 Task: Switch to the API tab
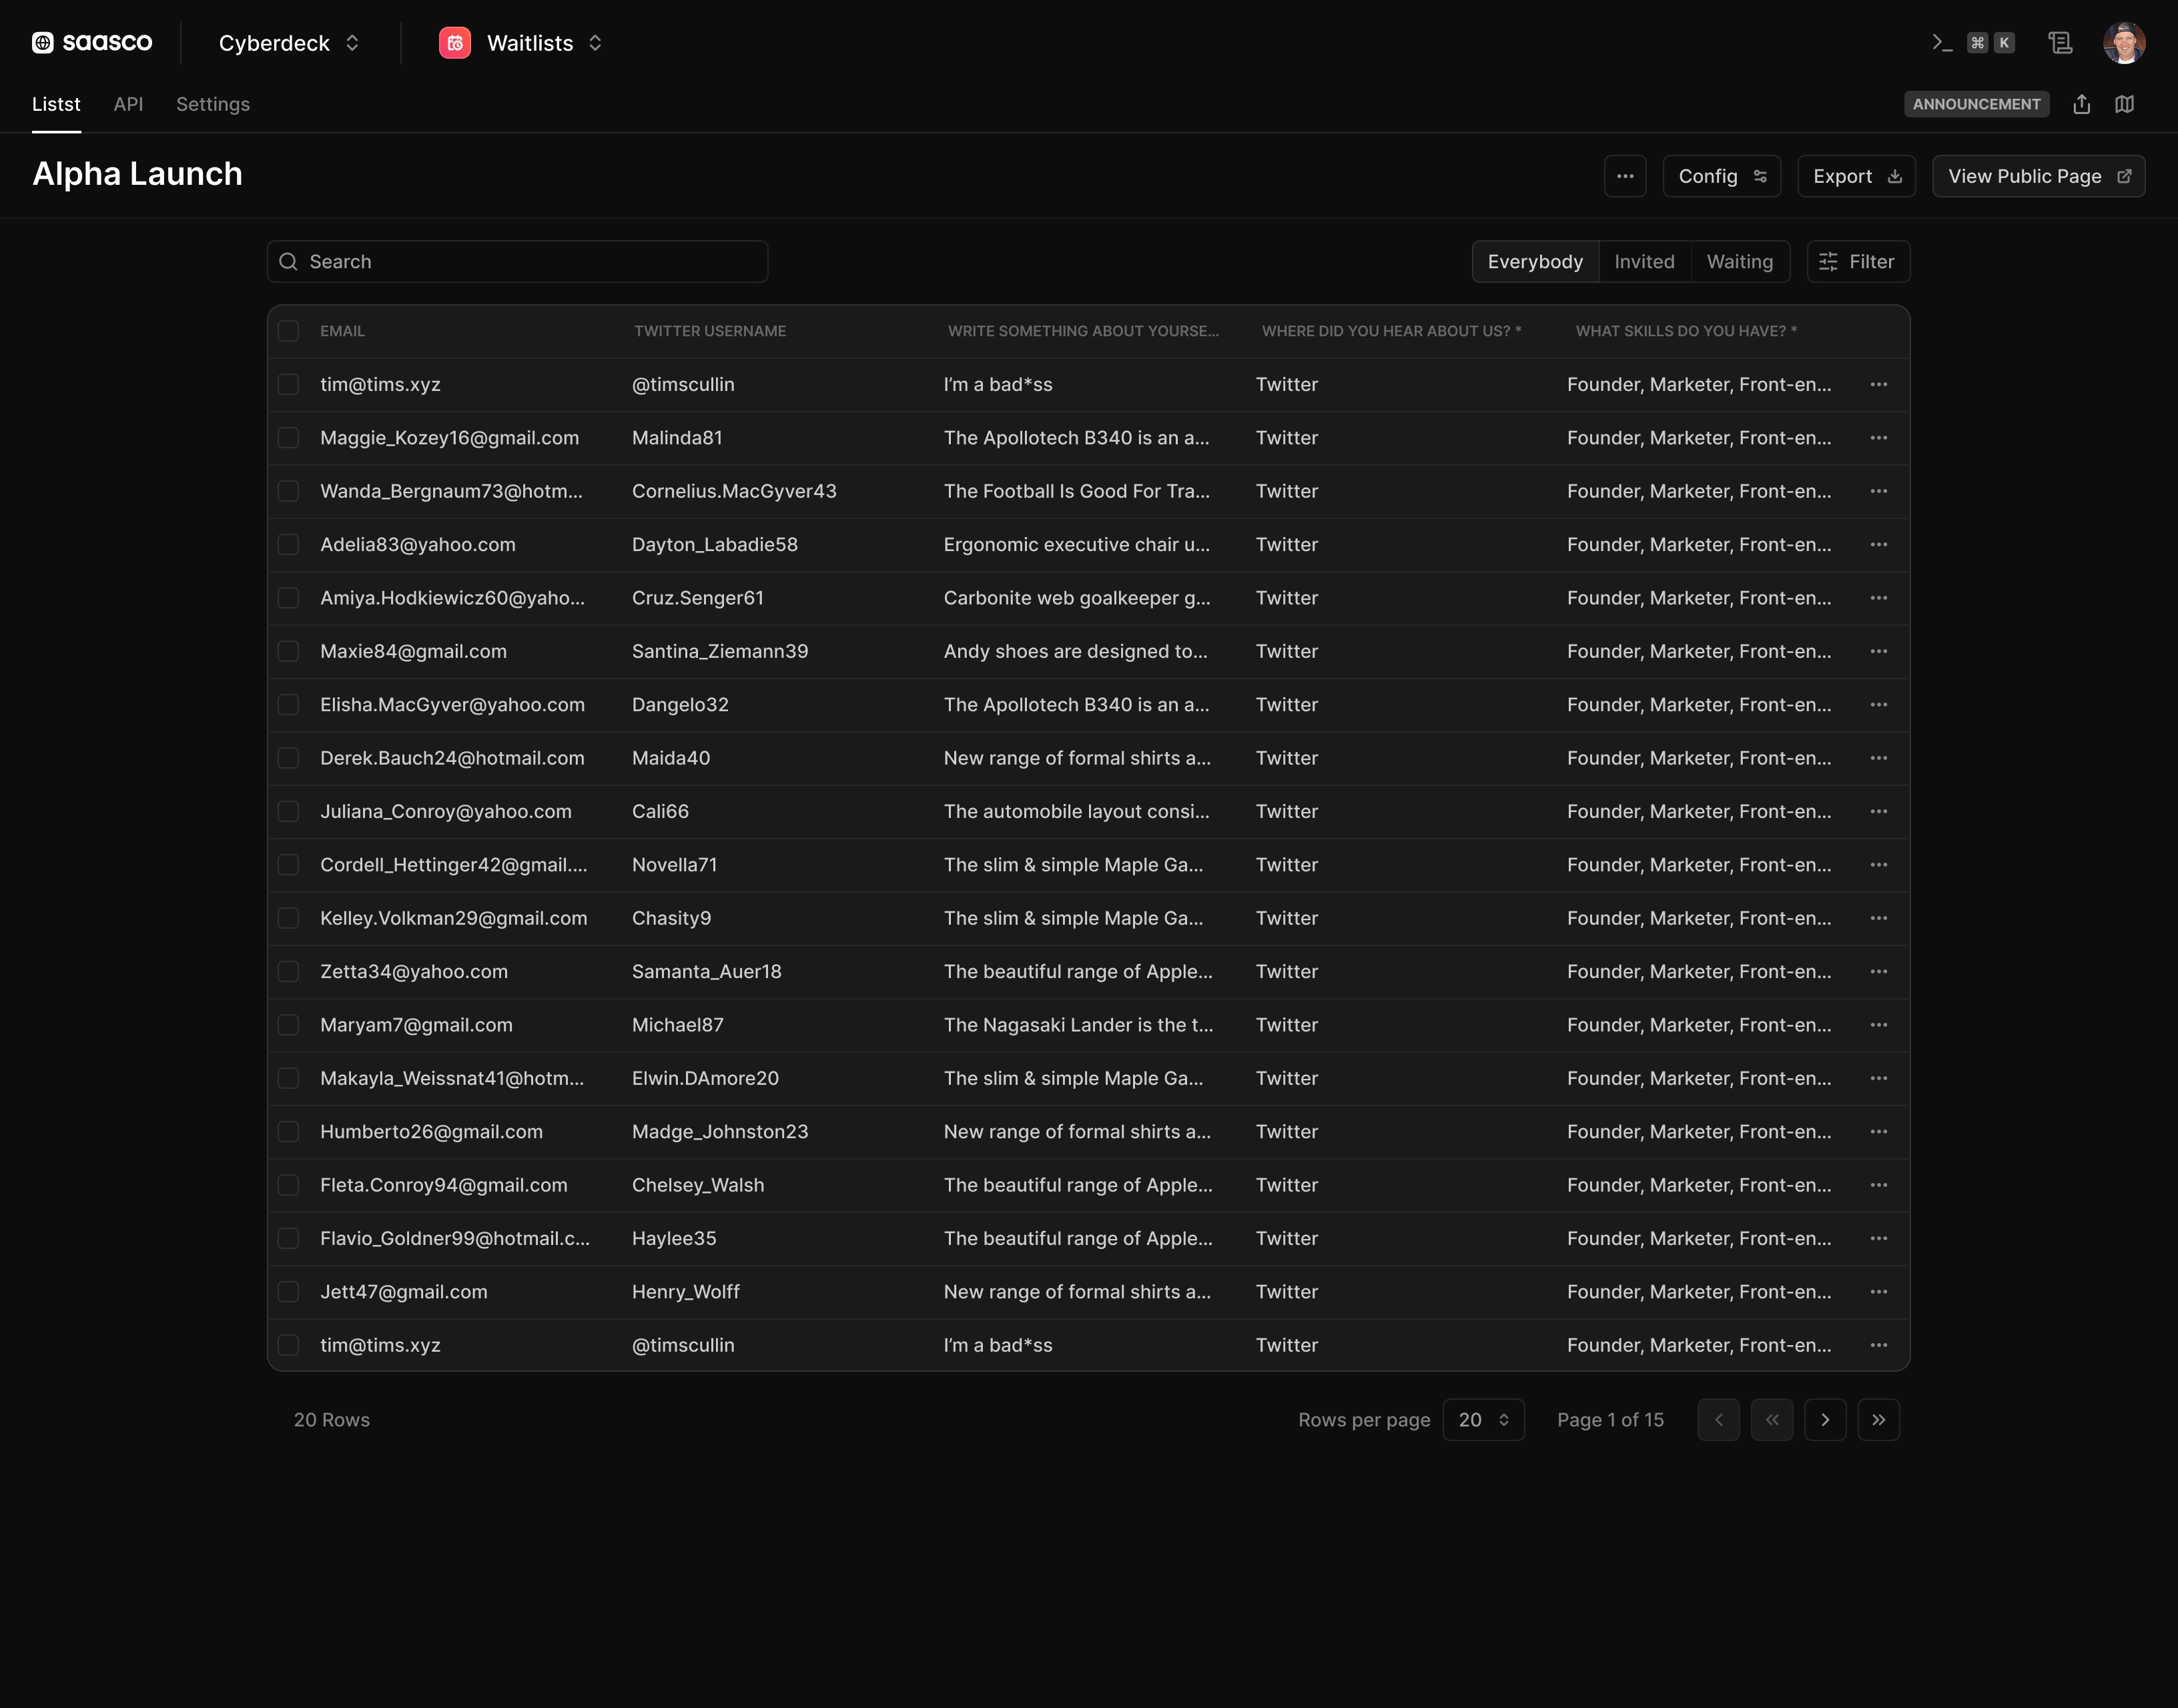[x=128, y=104]
